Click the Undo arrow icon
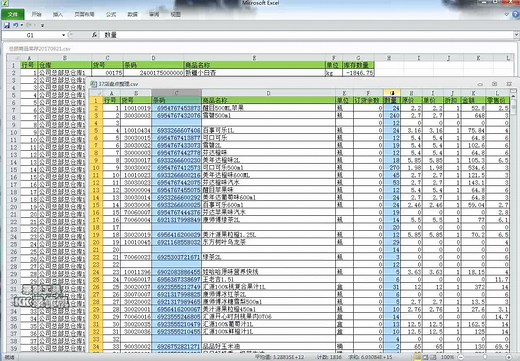Screen dimensions: 520x361 15,25
